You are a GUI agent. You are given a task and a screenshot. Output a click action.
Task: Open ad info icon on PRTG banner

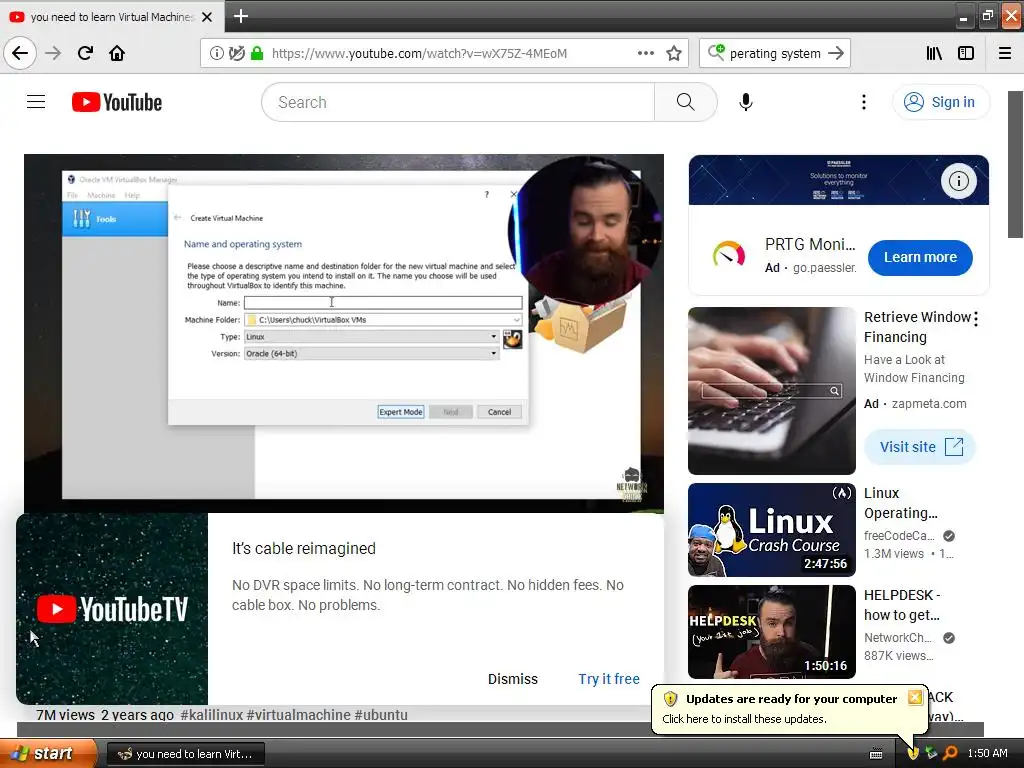(958, 181)
